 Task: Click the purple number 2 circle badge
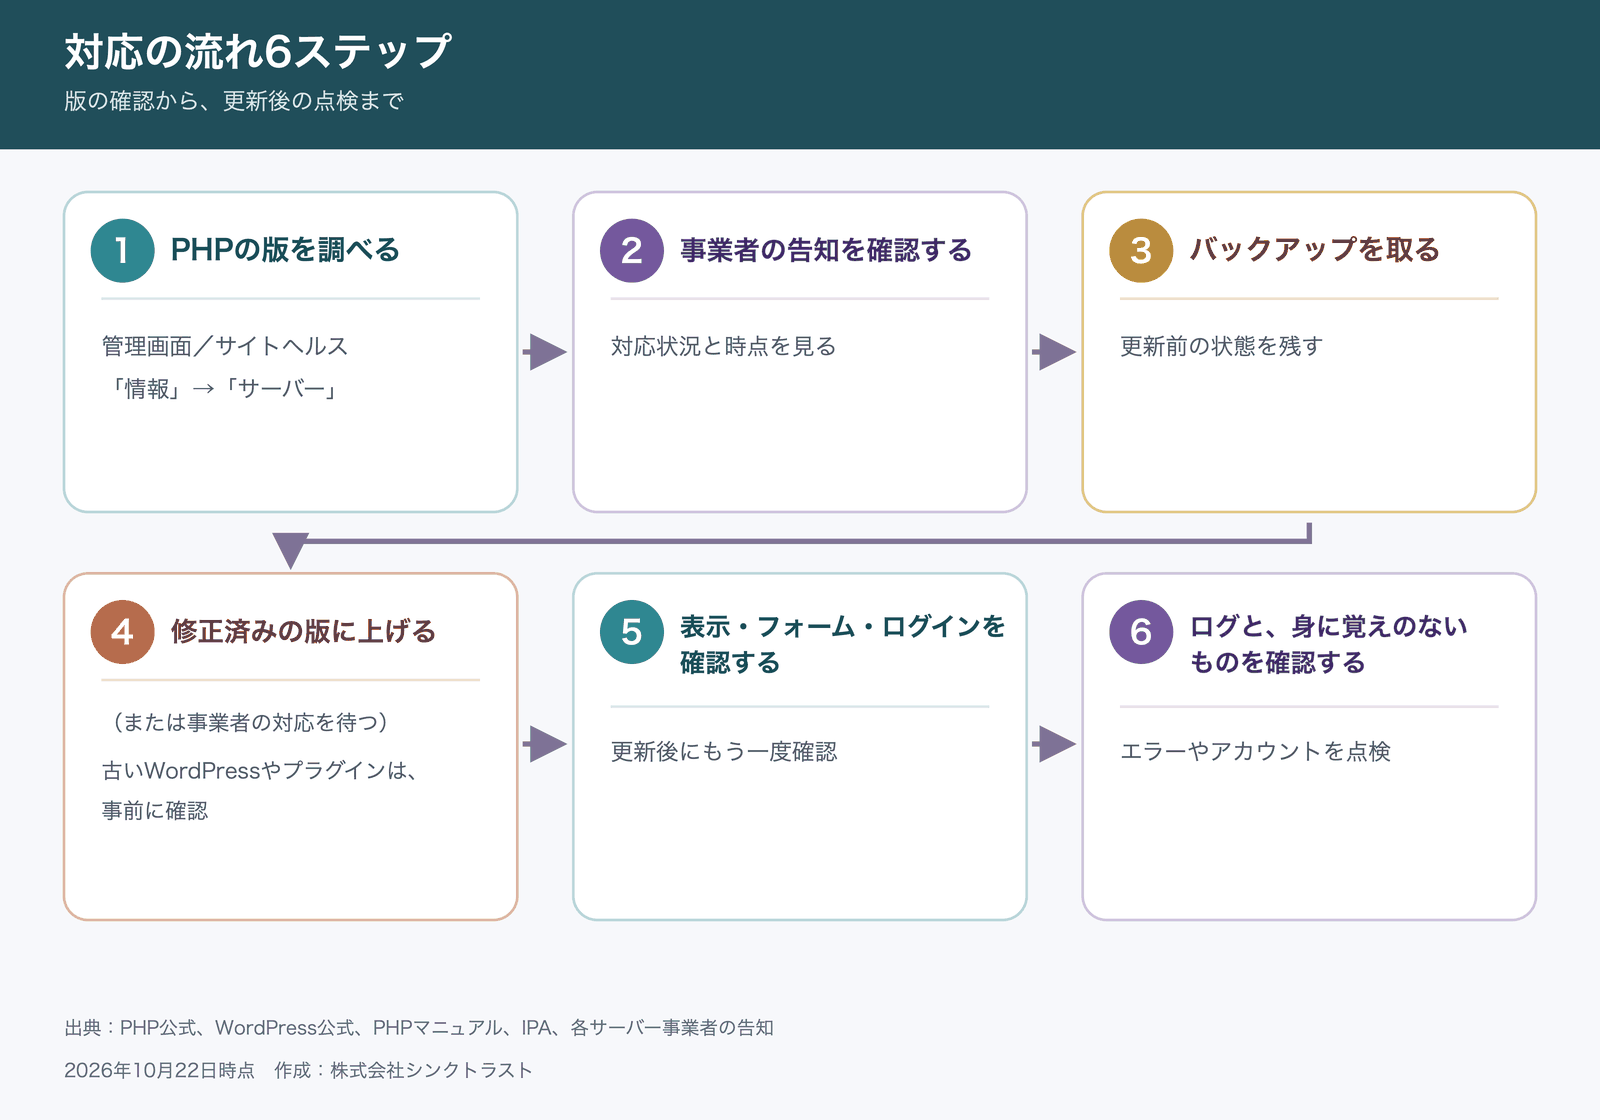pyautogui.click(x=632, y=250)
